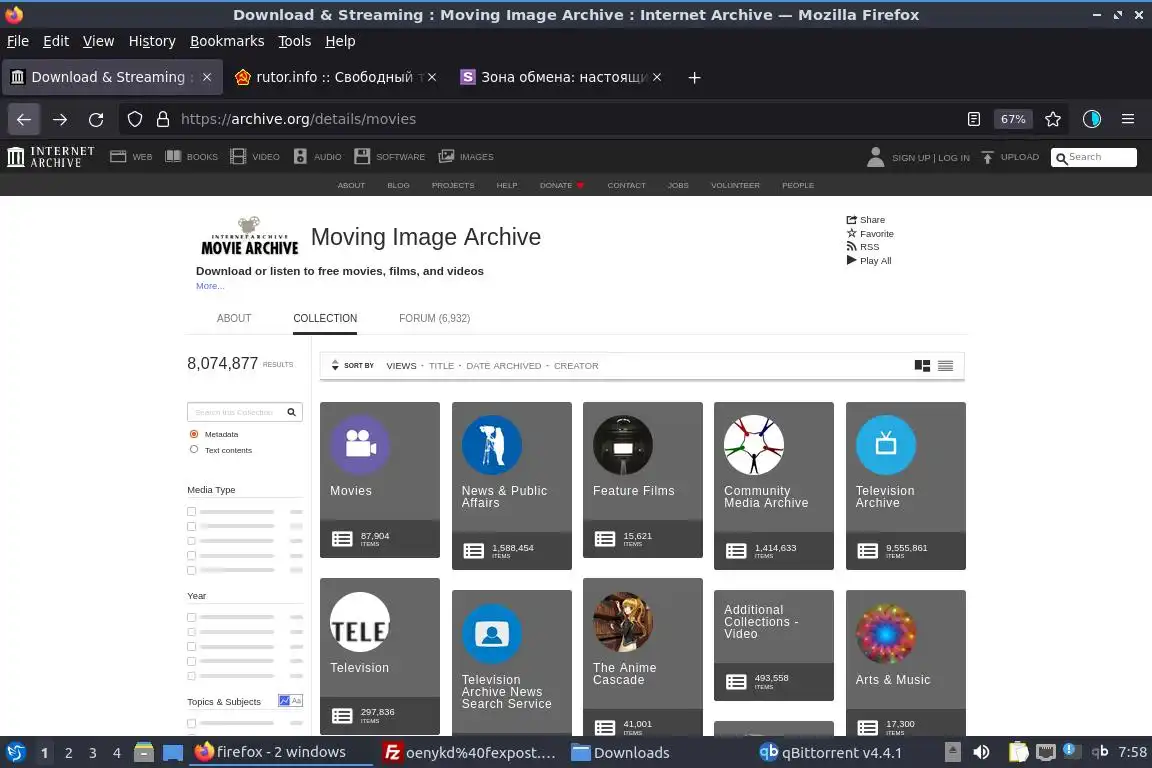
Task: Click the top Search box
Action: click(1094, 157)
